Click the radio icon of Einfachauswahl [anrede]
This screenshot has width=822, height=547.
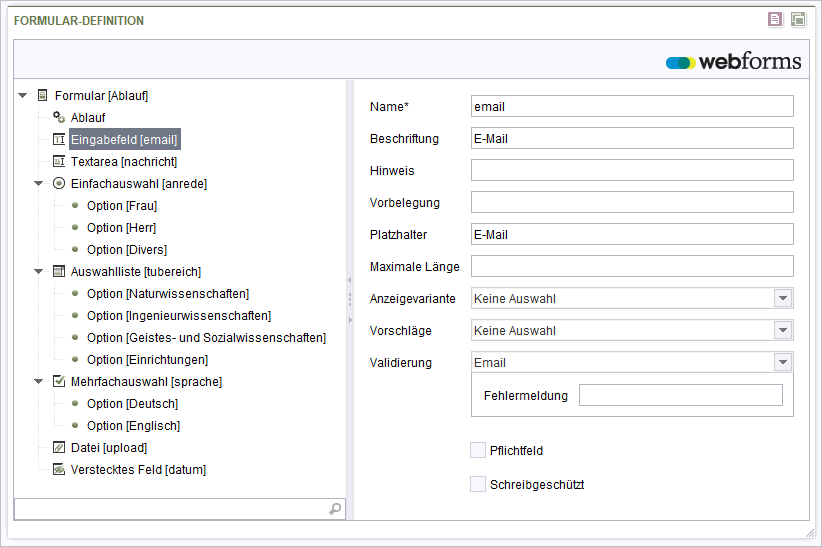point(59,183)
